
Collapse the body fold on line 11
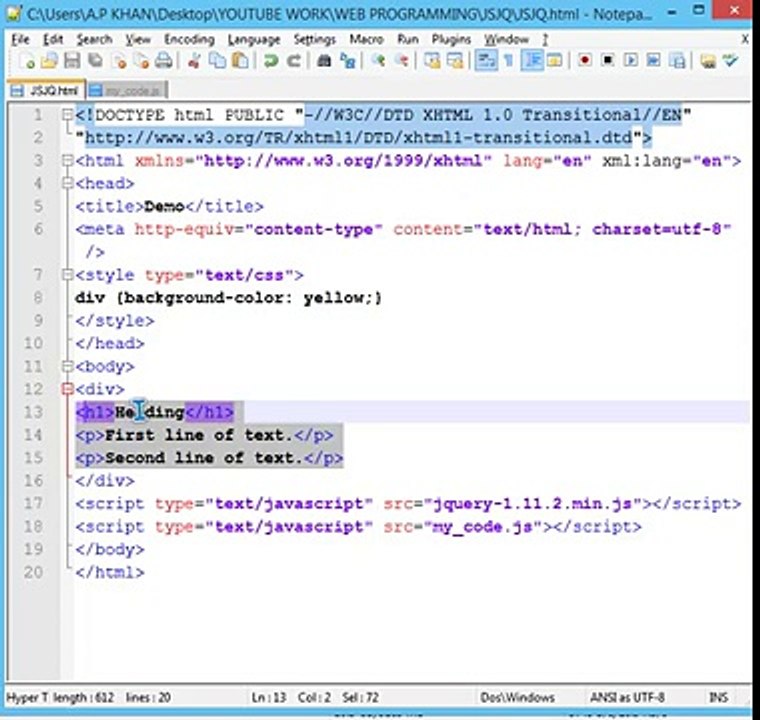[x=68, y=366]
